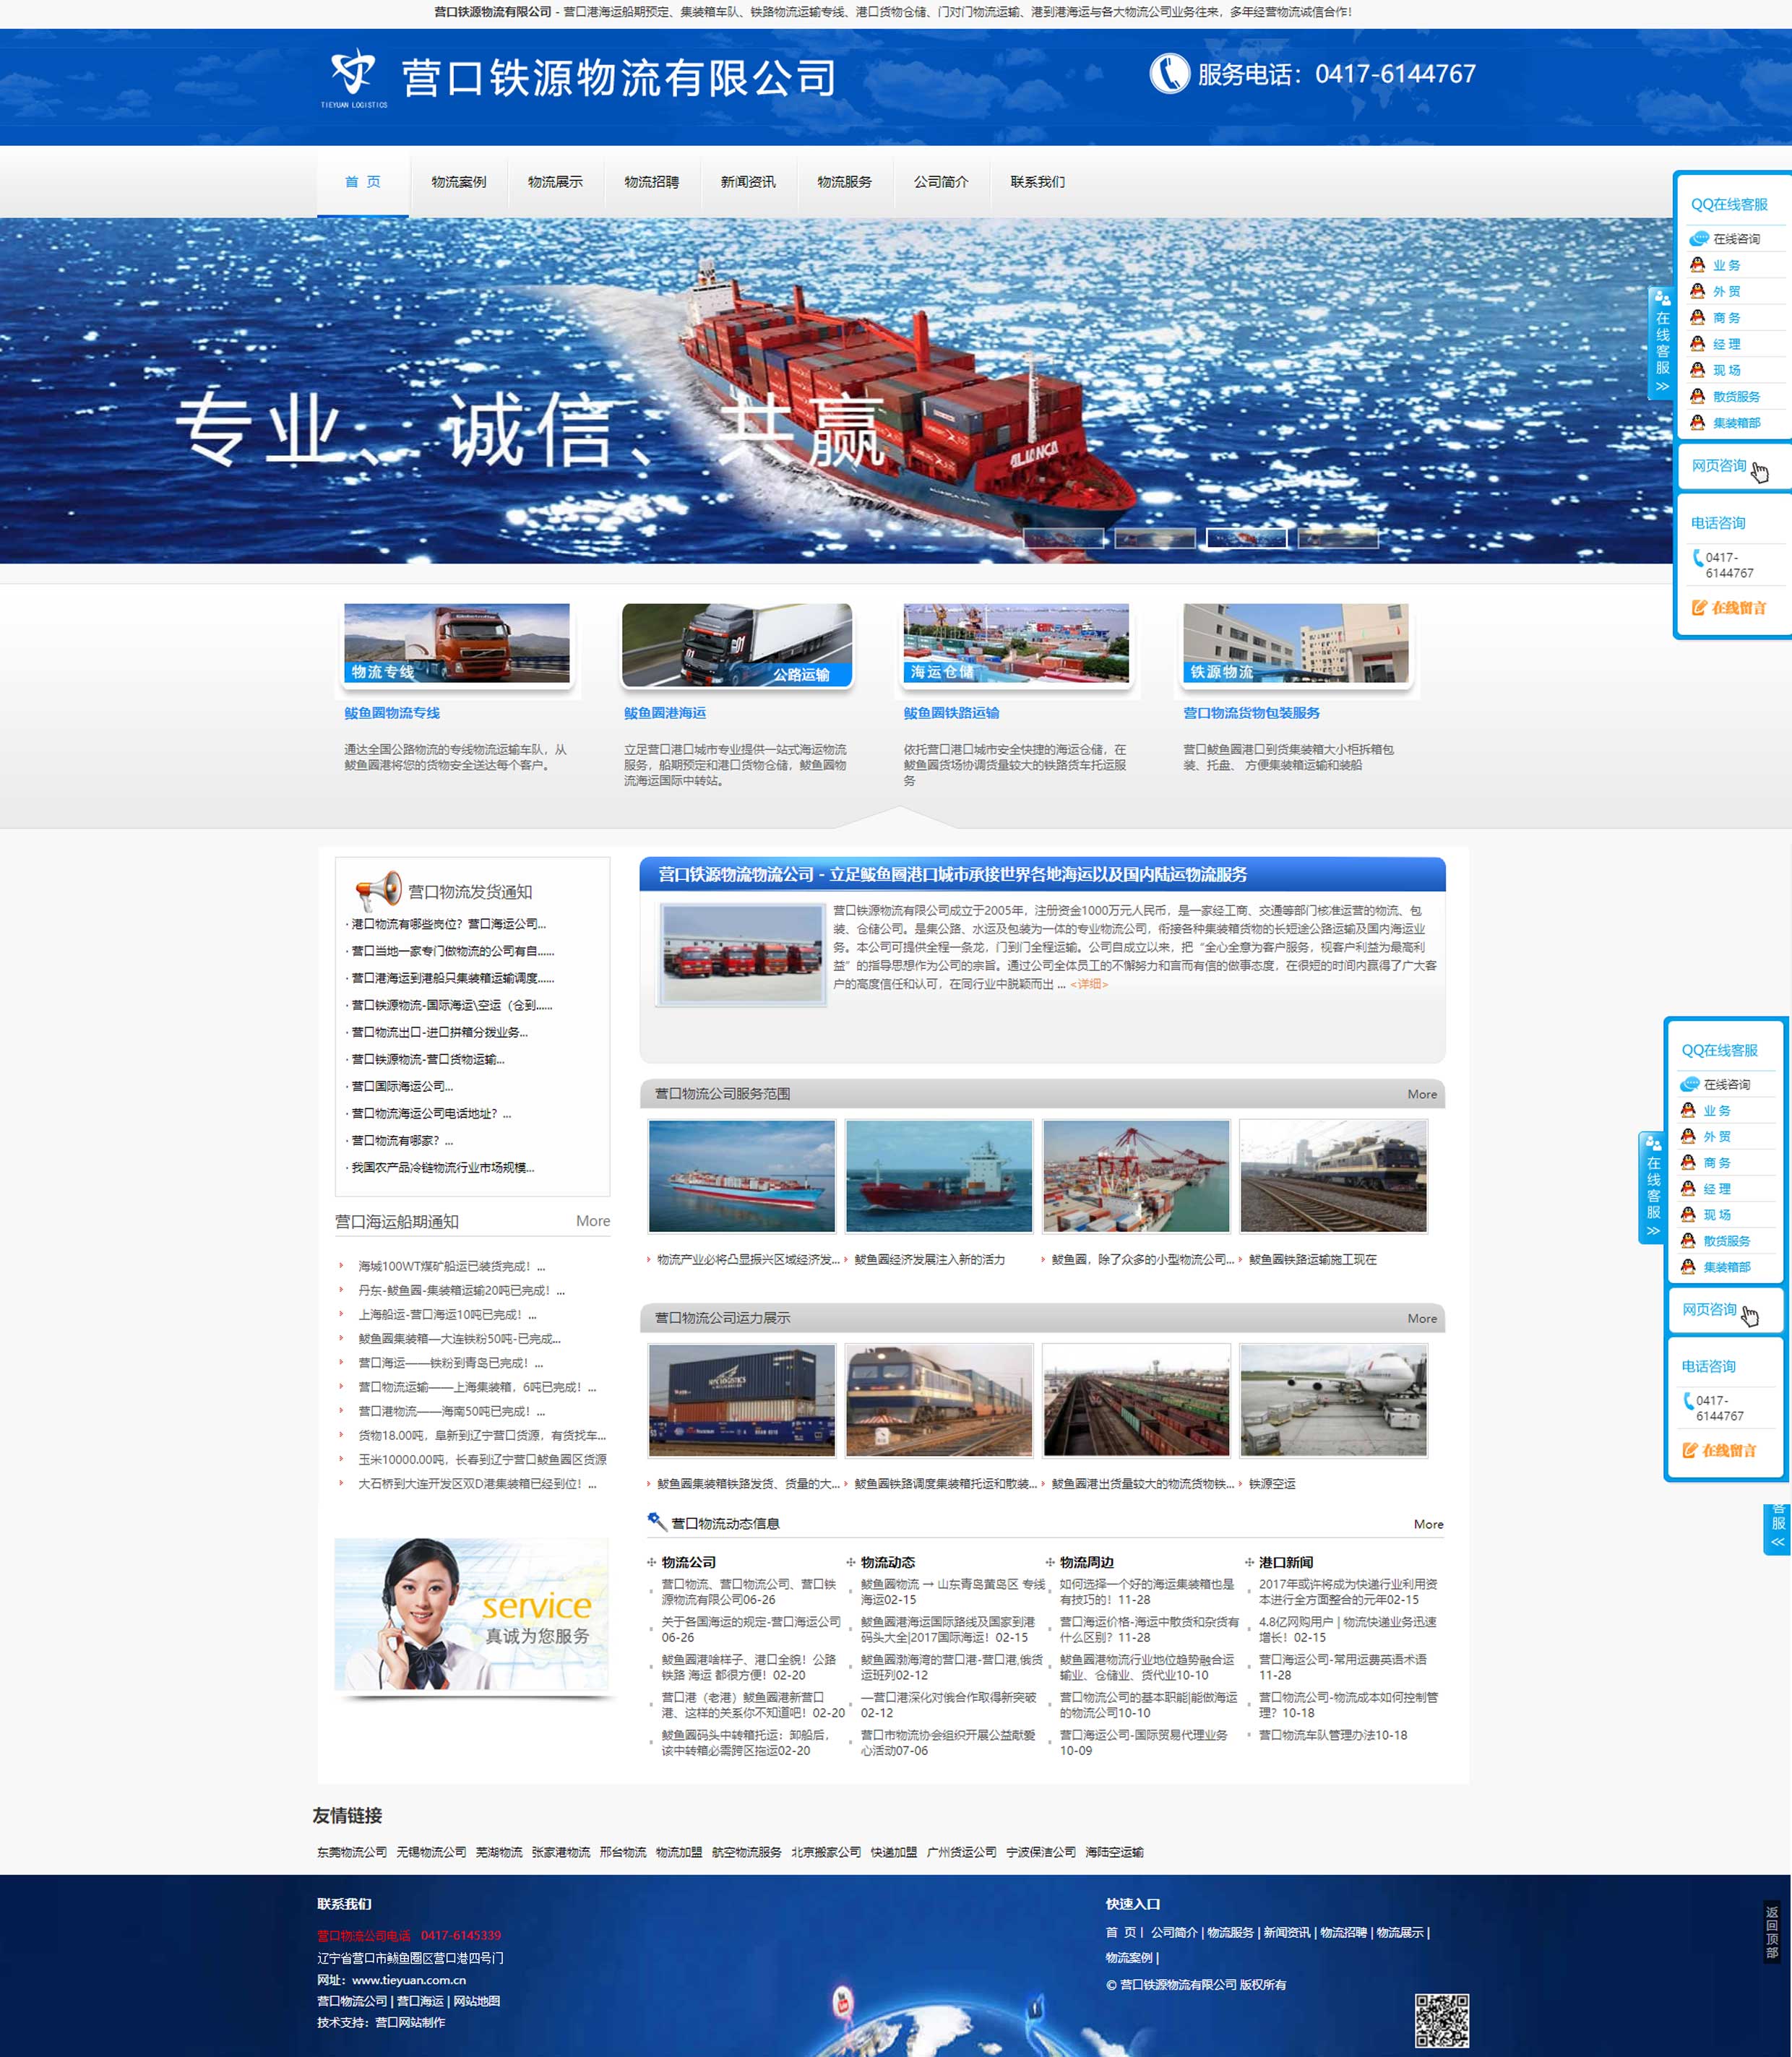Click the 公路运输 truck thumbnail
The image size is (1792, 2057).
tap(737, 644)
